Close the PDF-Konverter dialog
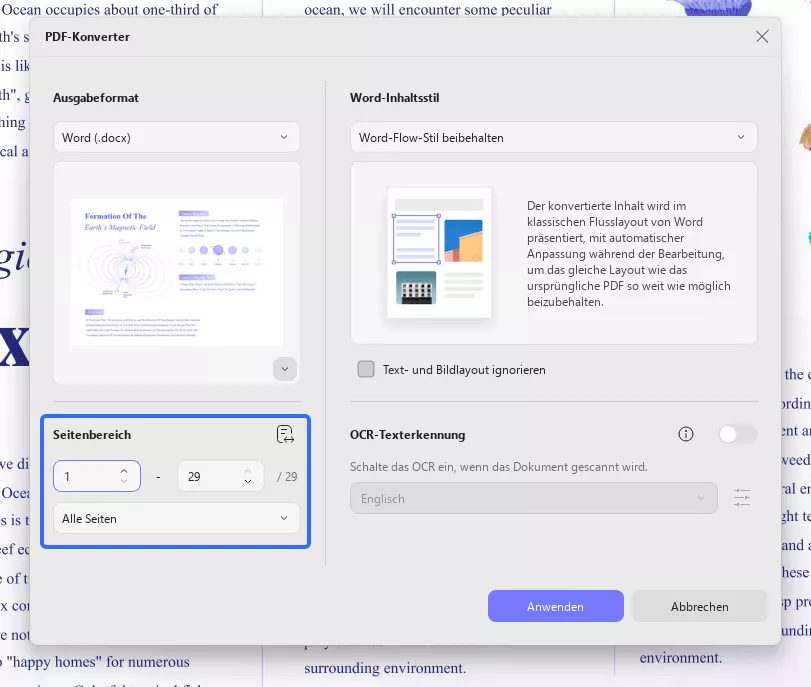Screen dimensions: 811x687 762,36
